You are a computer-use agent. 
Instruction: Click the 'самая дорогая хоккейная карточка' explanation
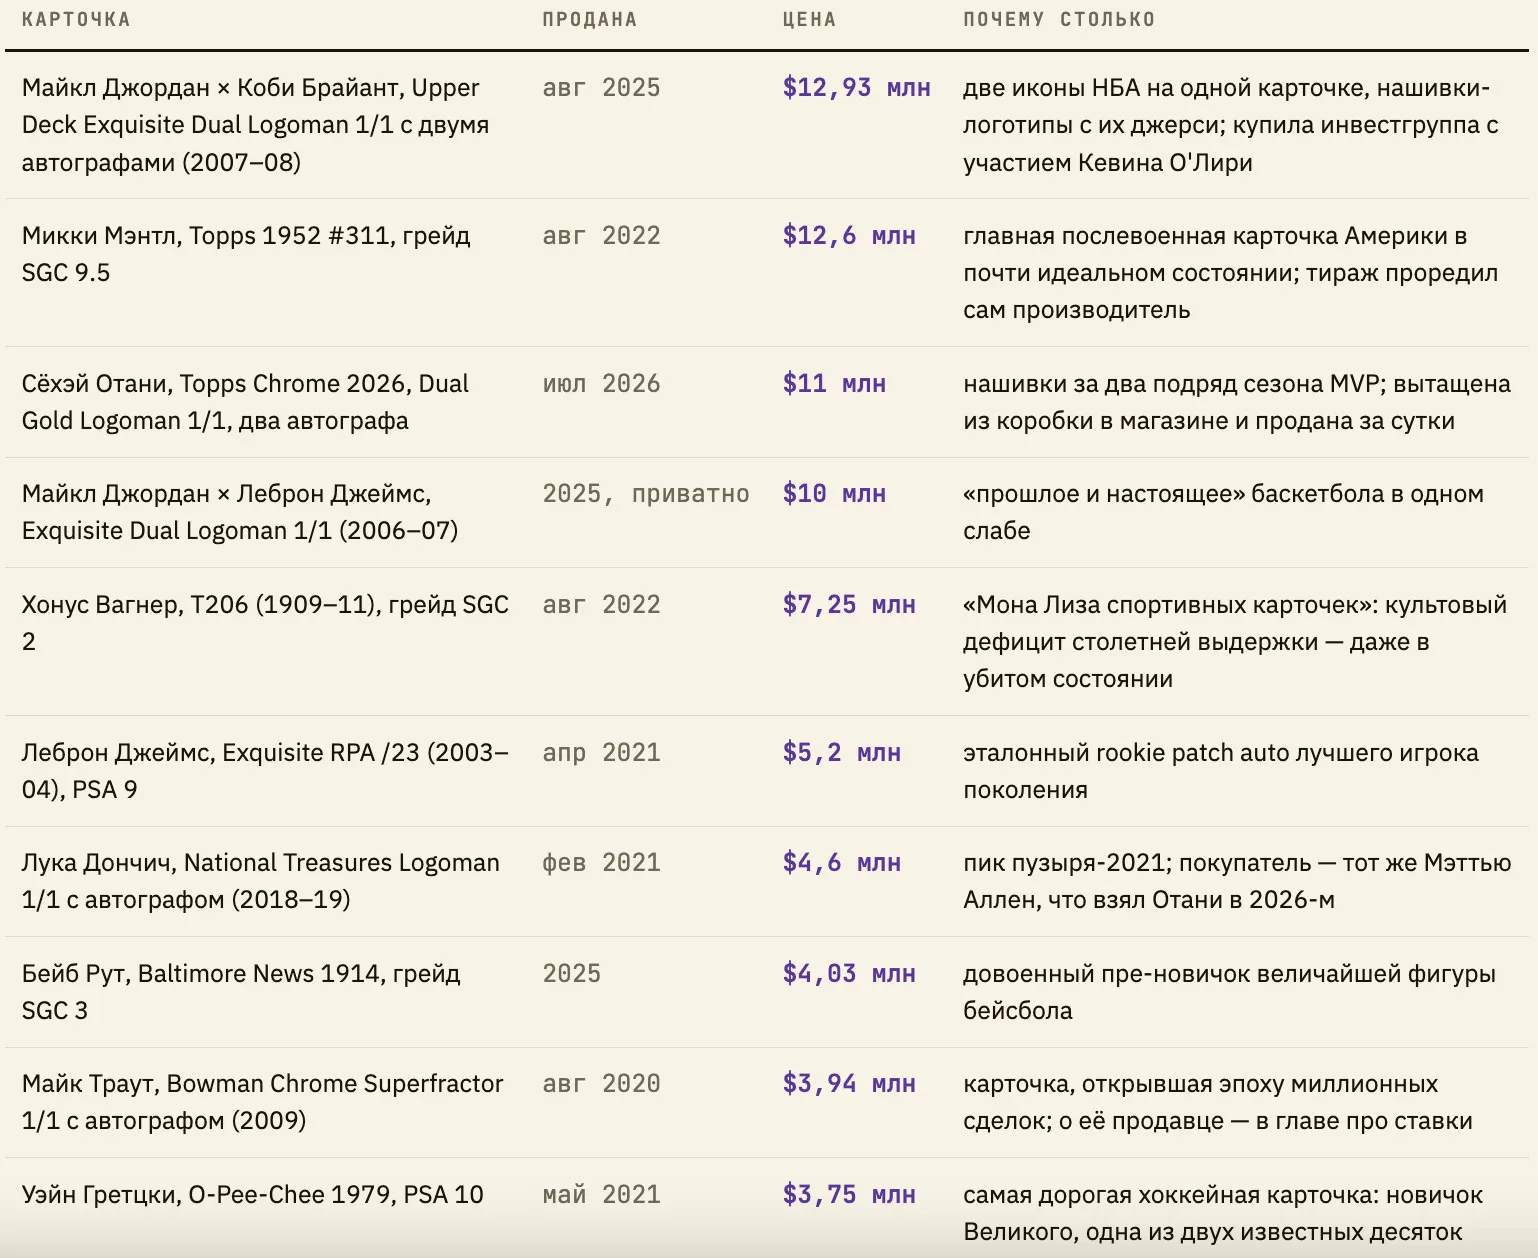1223,1213
